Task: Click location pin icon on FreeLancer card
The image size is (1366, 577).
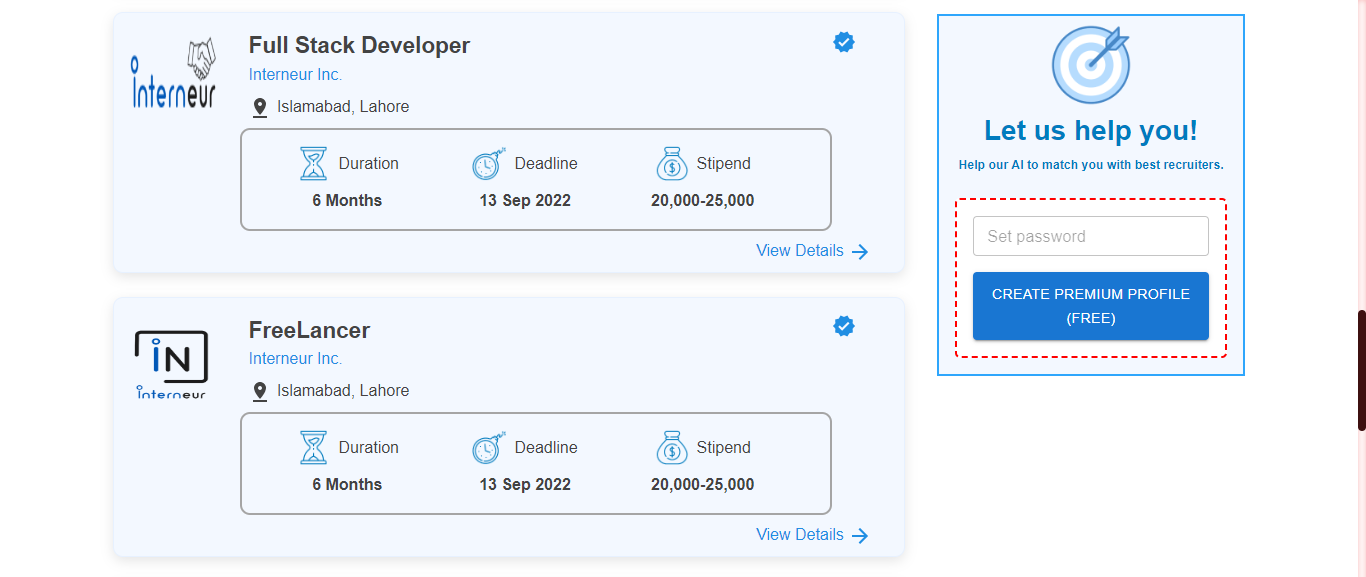Action: [260, 392]
